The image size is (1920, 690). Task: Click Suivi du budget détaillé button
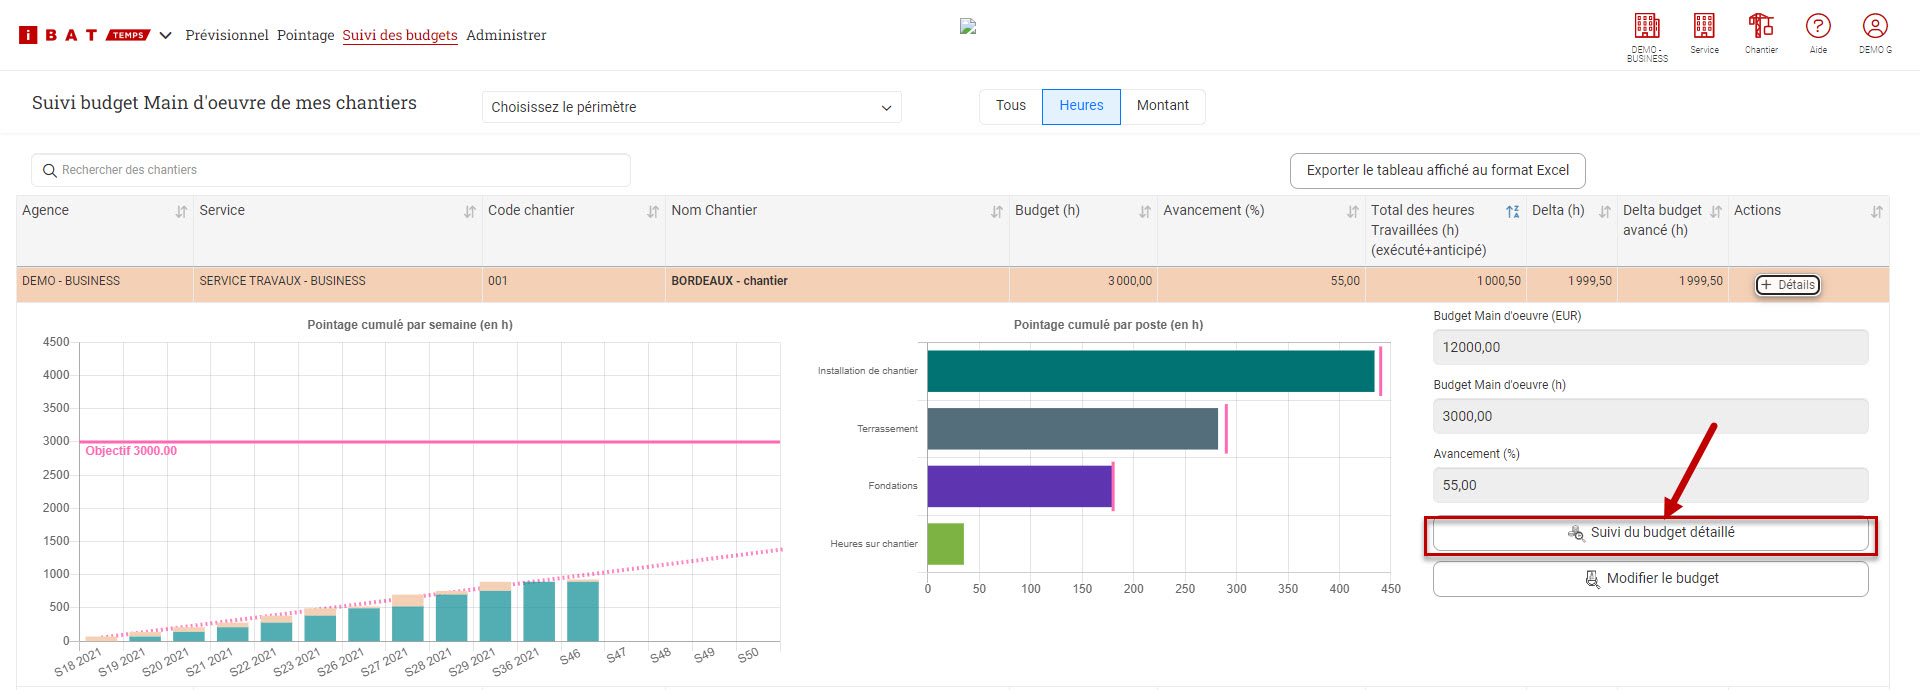(1650, 533)
